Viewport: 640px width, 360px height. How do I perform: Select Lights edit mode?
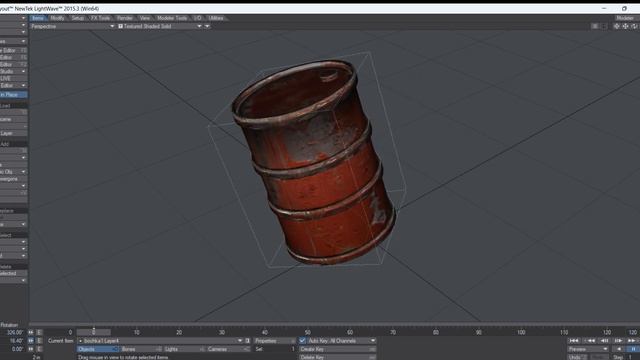pos(184,349)
